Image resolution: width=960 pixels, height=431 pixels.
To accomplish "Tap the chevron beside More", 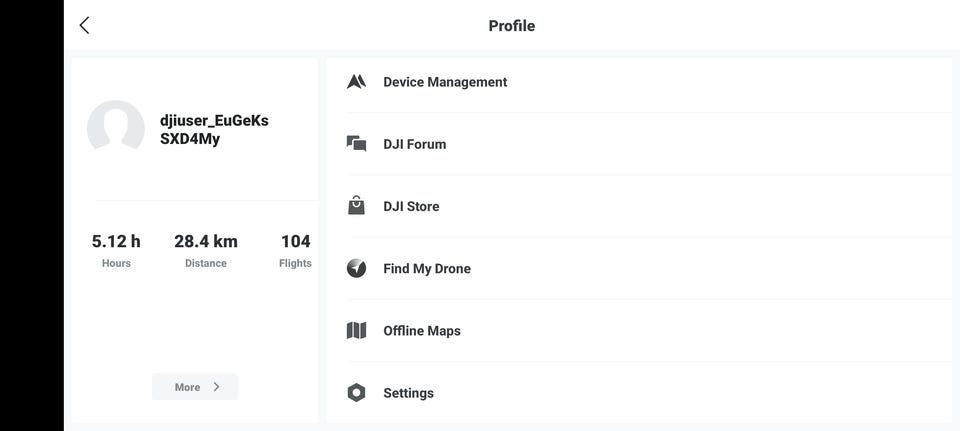I will point(217,387).
